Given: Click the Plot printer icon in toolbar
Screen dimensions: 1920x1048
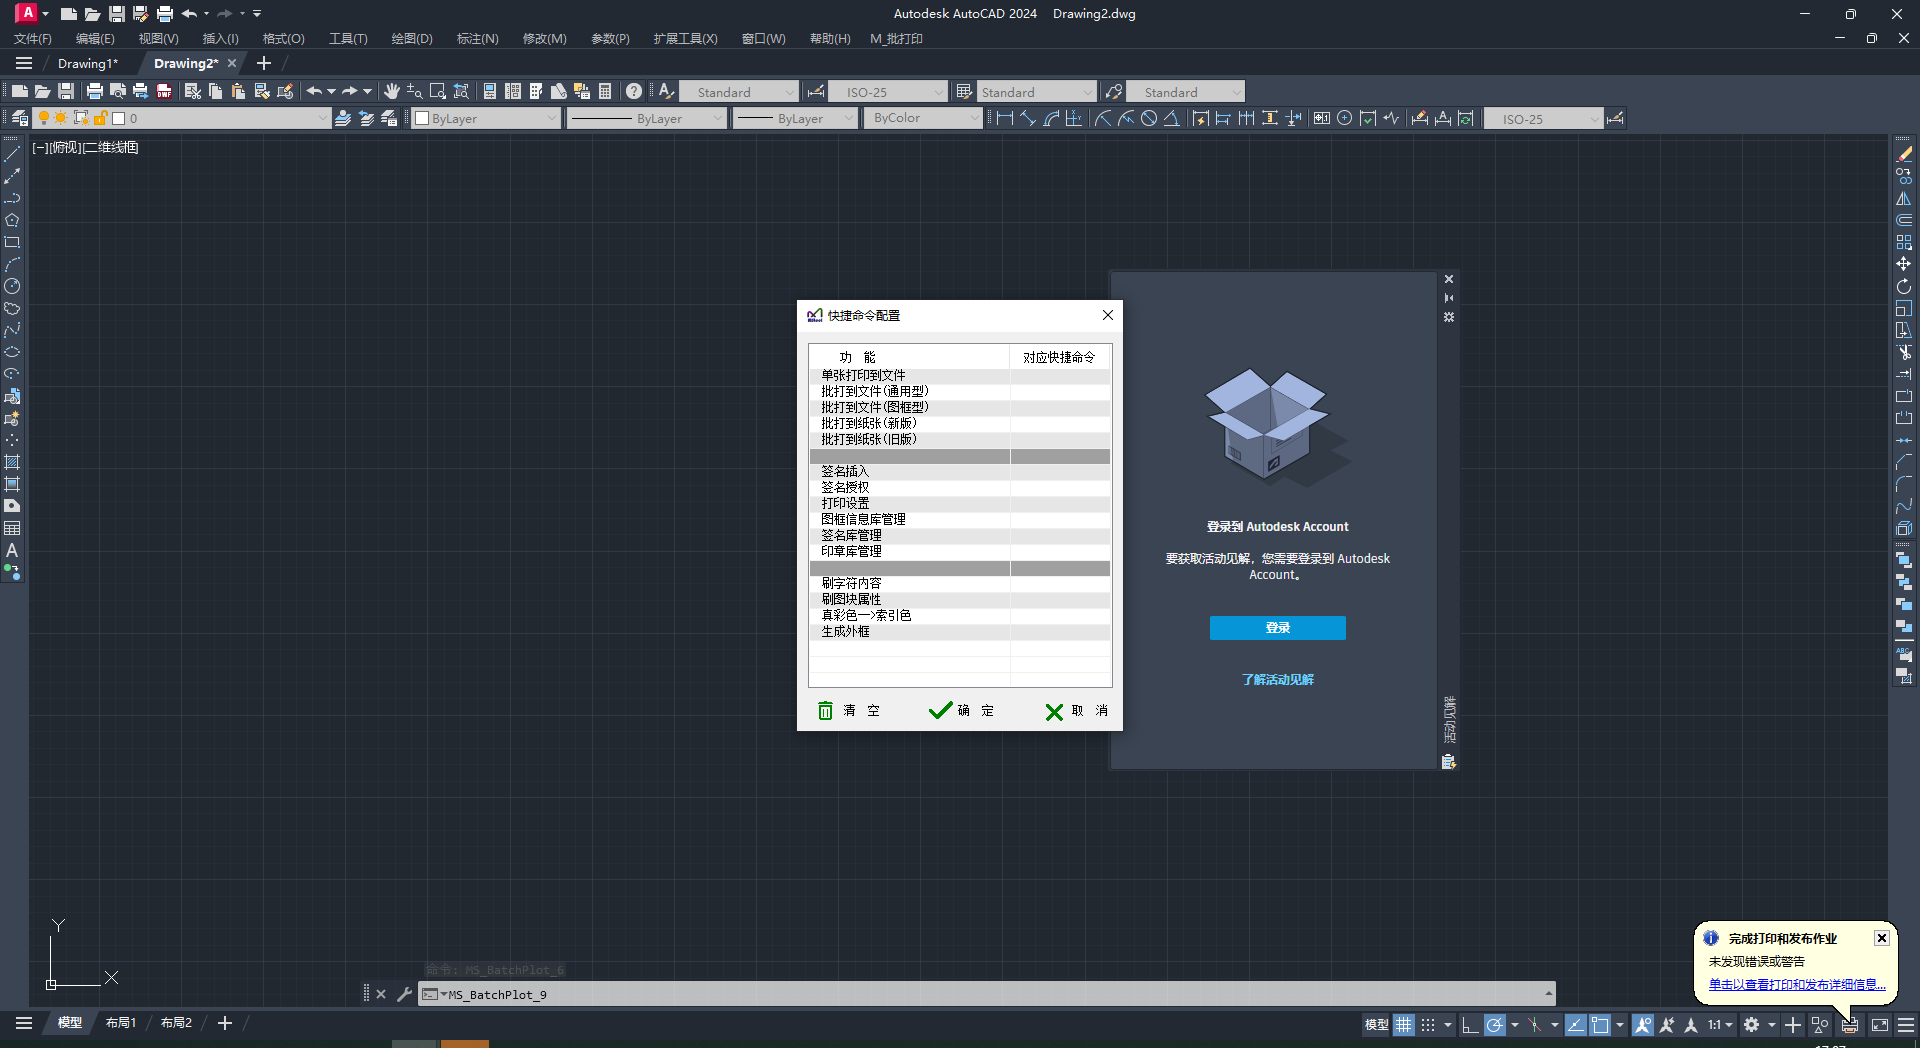Looking at the screenshot, I should point(94,91).
